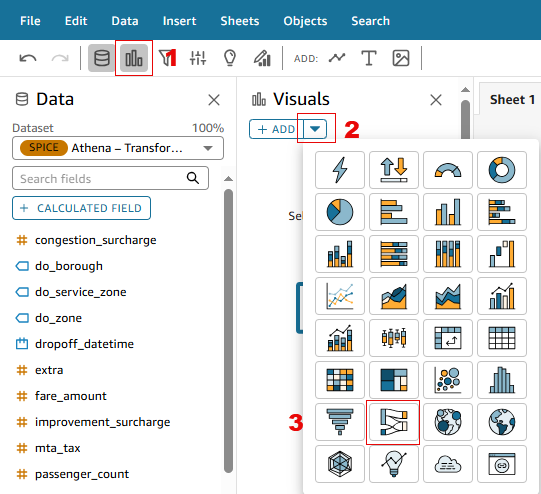Viewport: 541px width, 494px height.
Task: Pick the pivot table visual icon
Action: pos(448,338)
